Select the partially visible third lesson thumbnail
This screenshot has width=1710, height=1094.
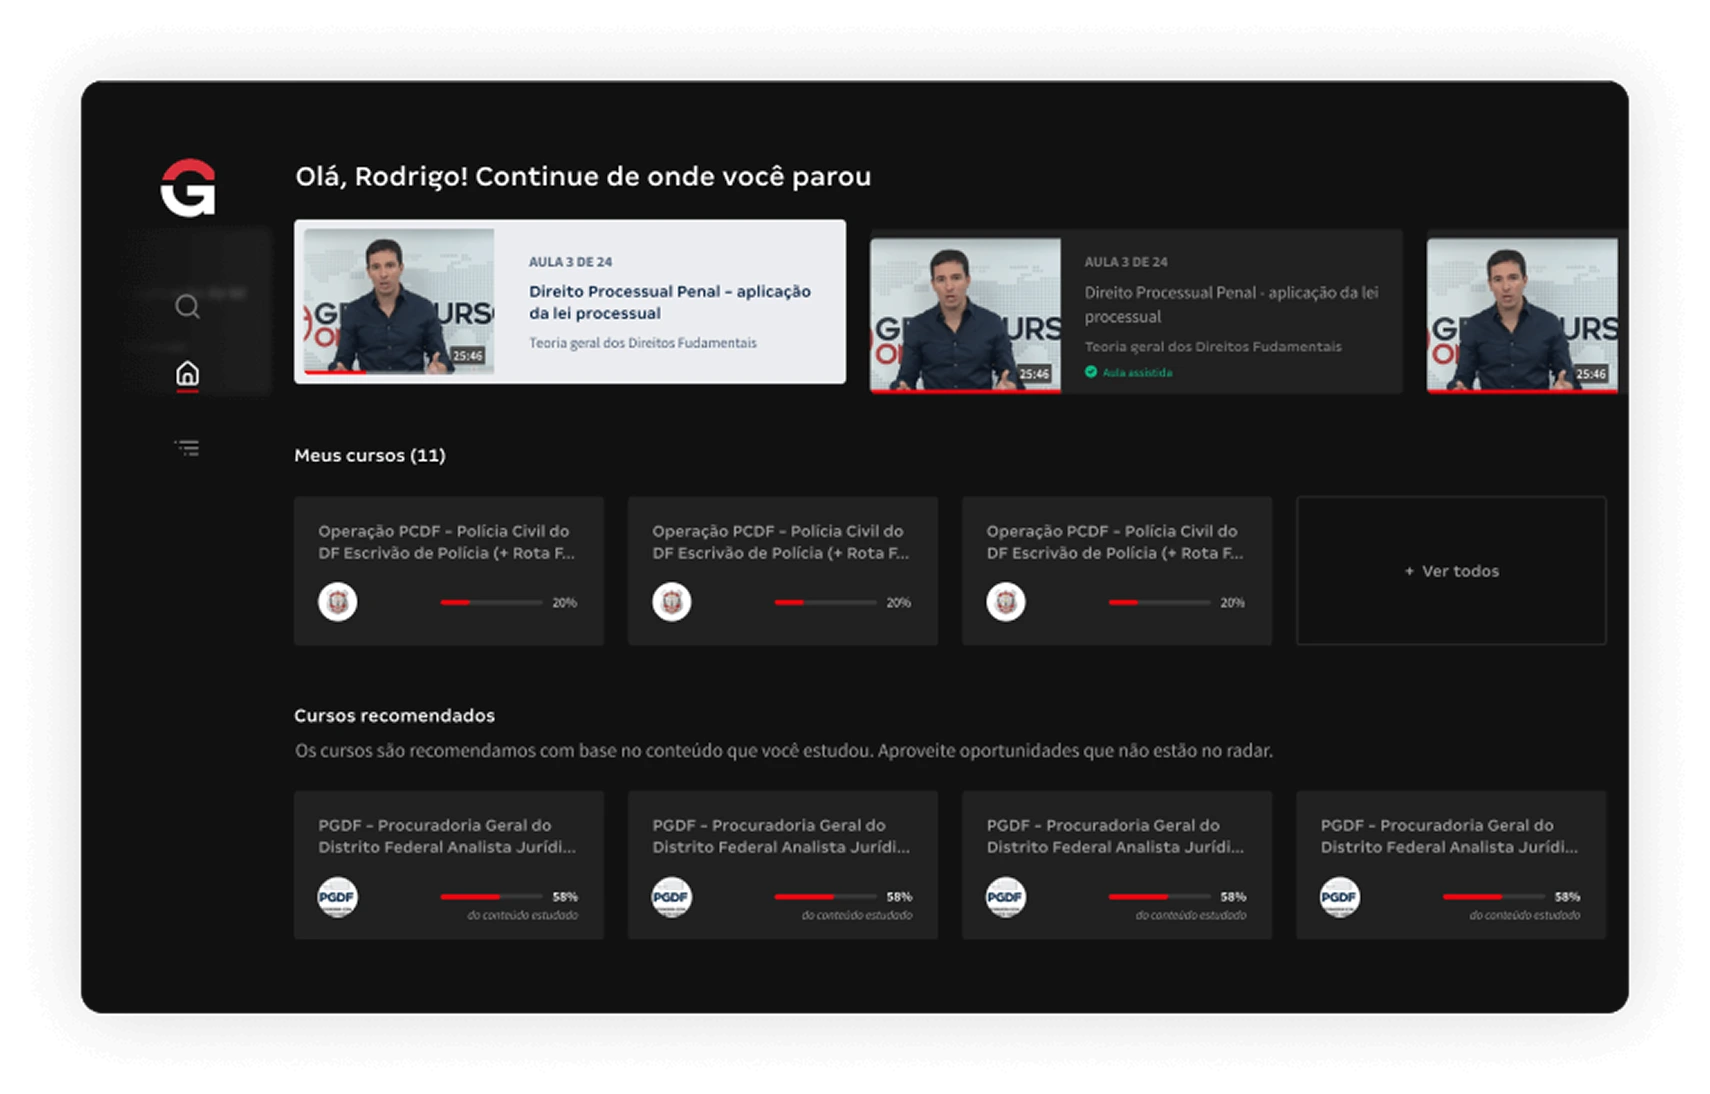click(x=1521, y=314)
